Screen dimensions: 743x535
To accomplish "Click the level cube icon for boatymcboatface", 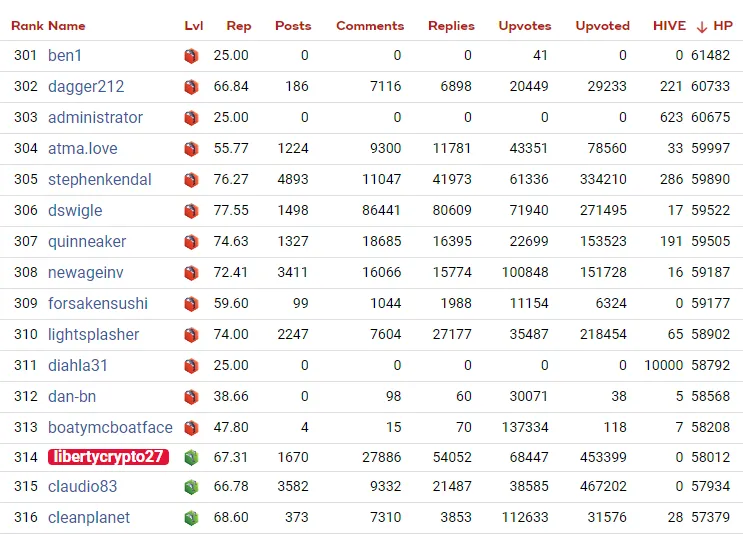I will [191, 428].
